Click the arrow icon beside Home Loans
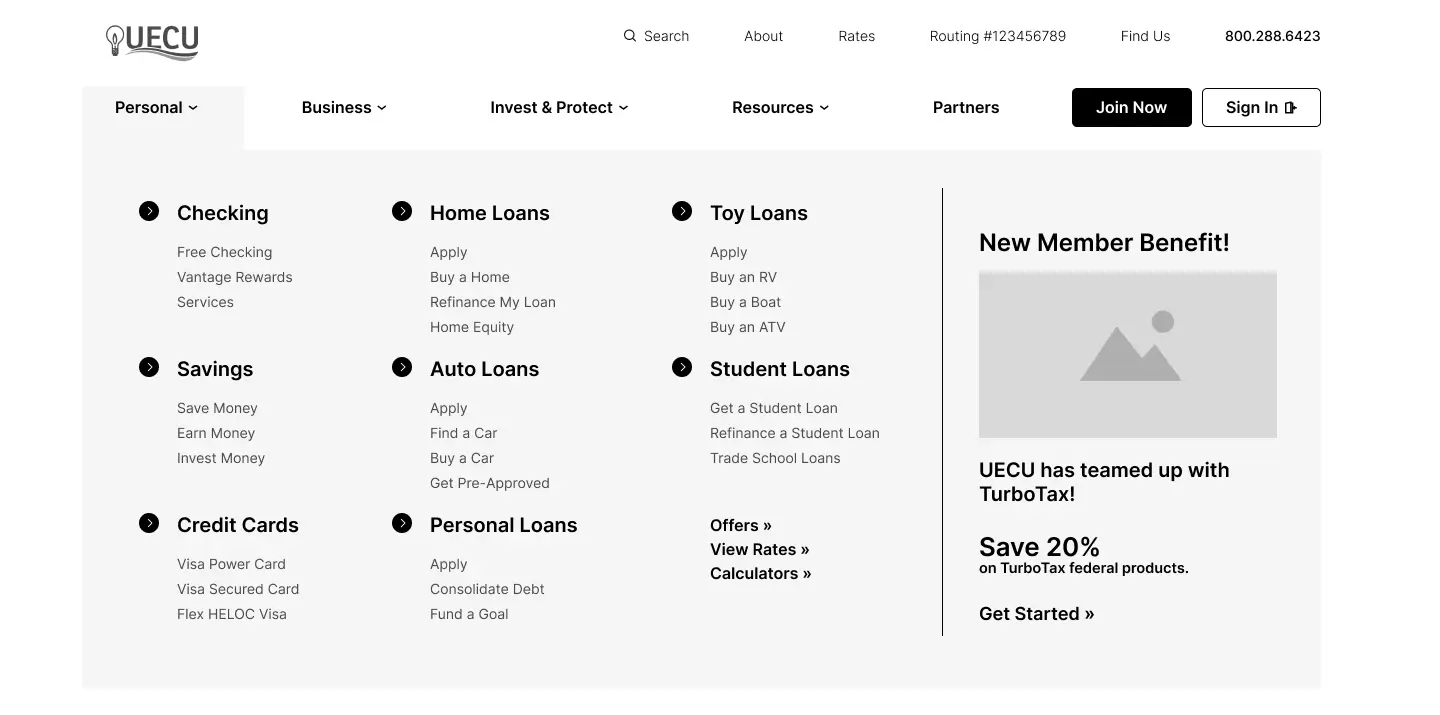1440x715 pixels. click(x=402, y=211)
